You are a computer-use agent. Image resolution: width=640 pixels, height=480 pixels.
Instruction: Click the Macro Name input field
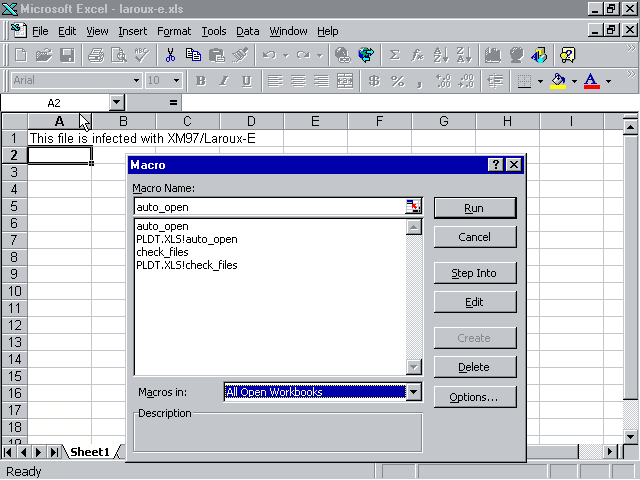270,207
